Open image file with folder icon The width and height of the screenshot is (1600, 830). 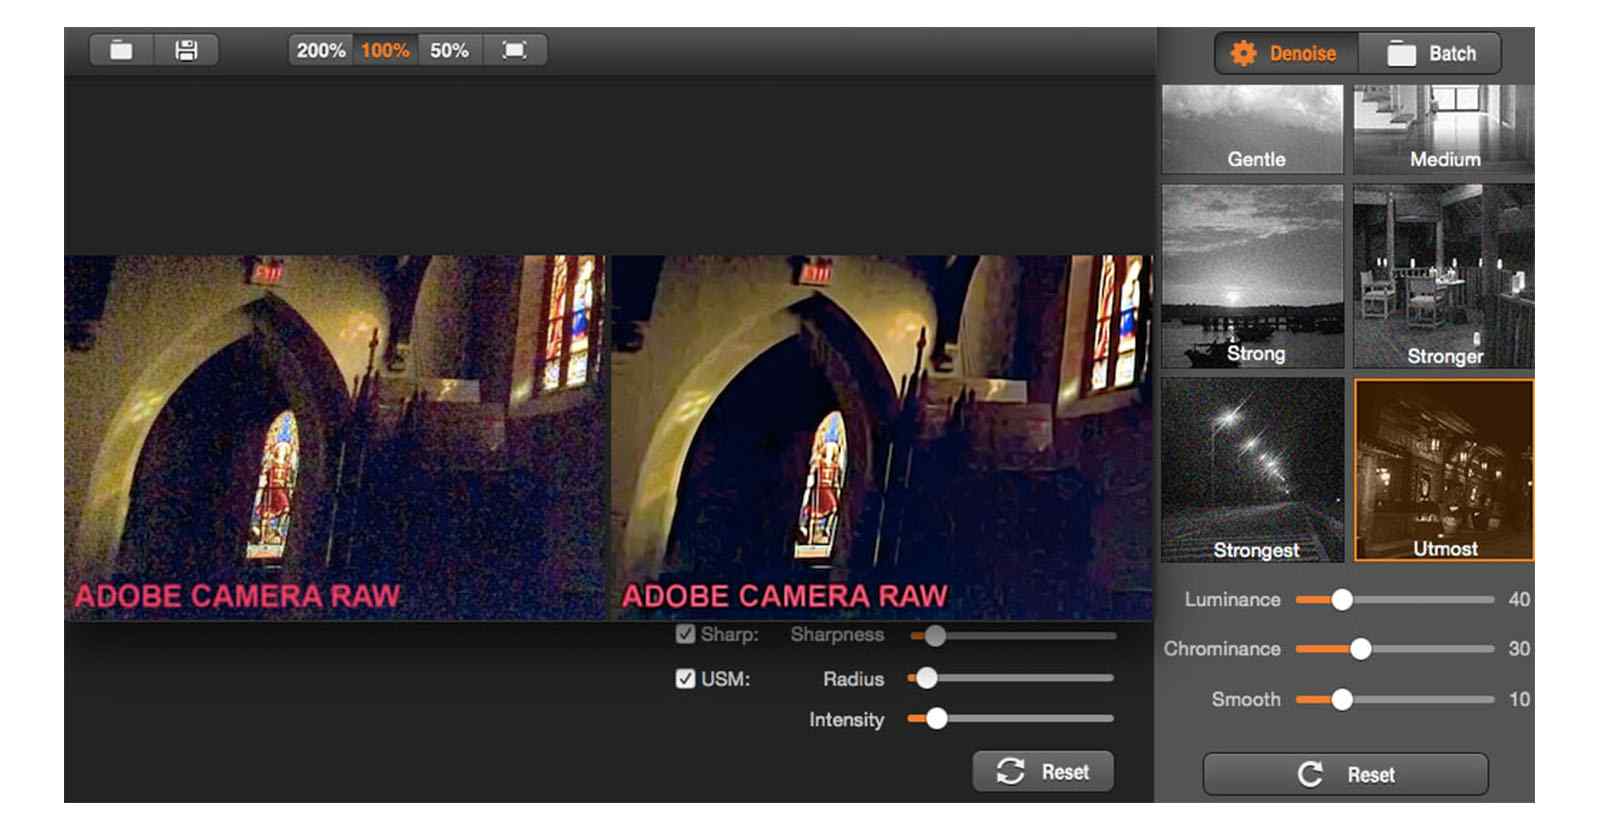coord(121,50)
